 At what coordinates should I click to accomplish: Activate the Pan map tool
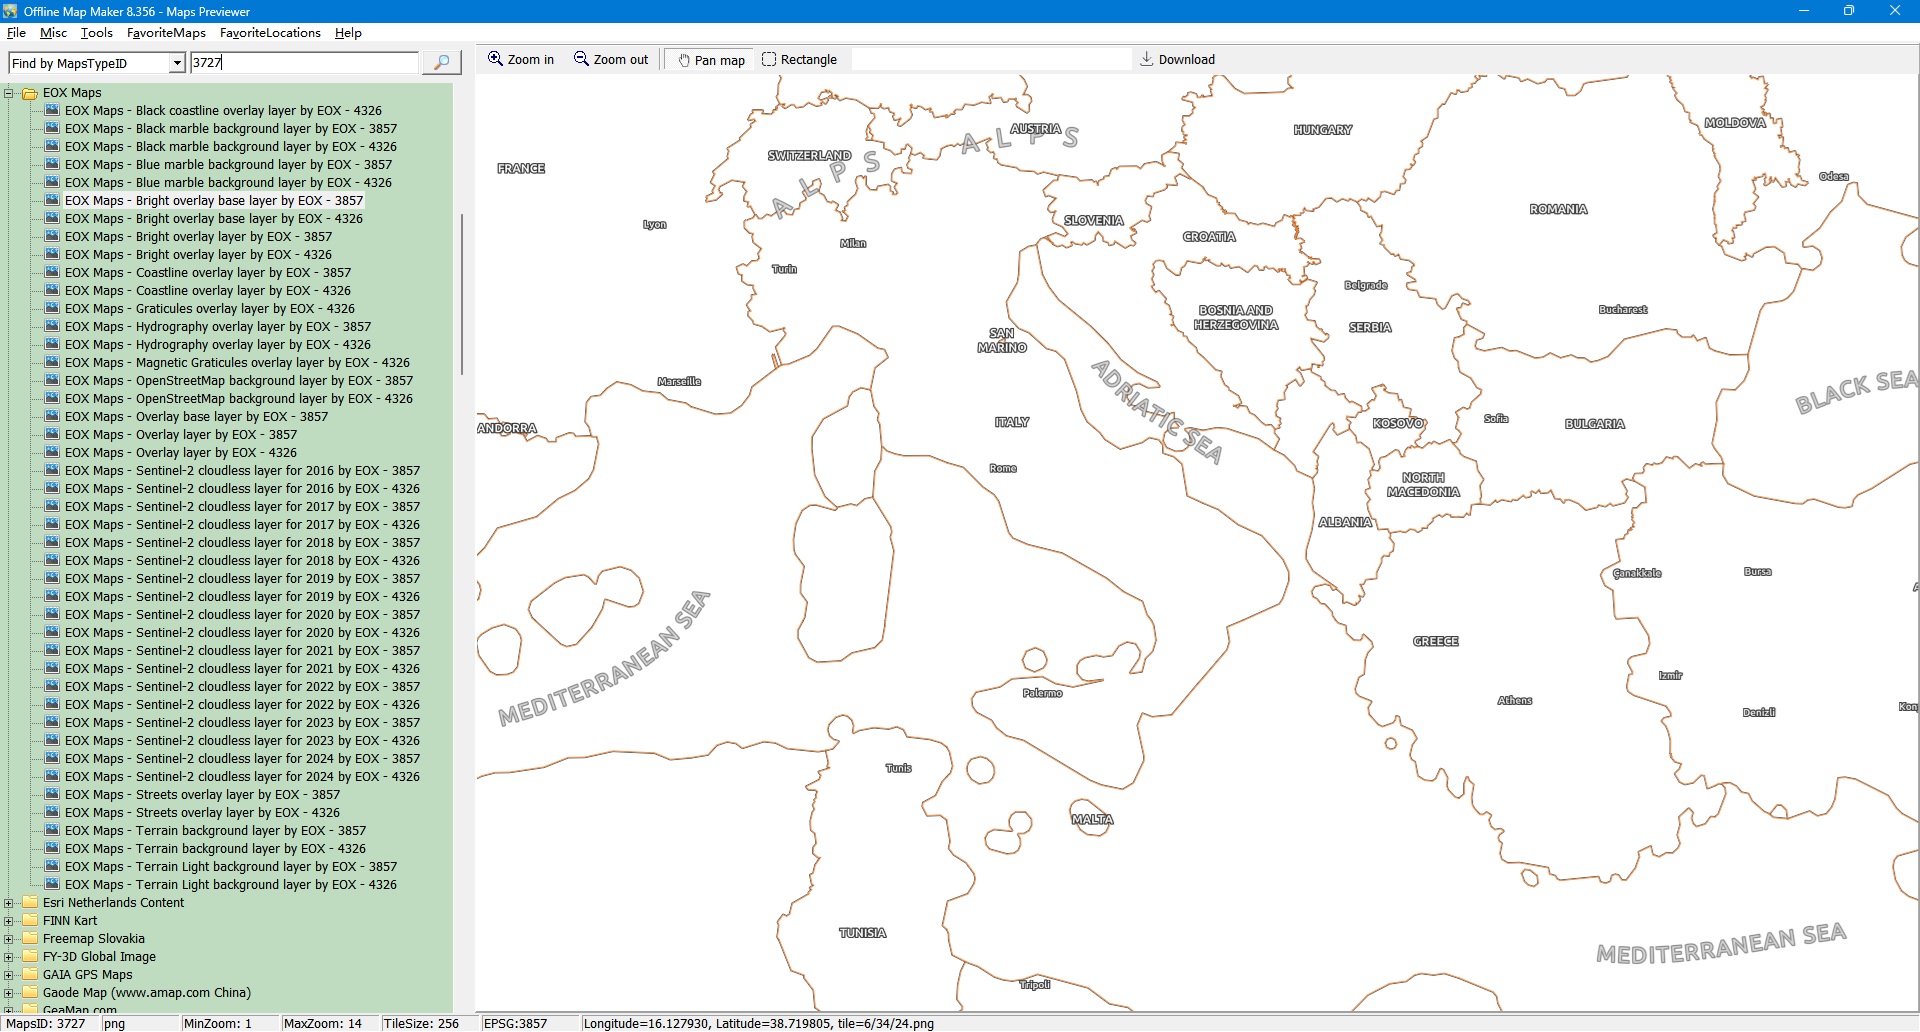711,60
